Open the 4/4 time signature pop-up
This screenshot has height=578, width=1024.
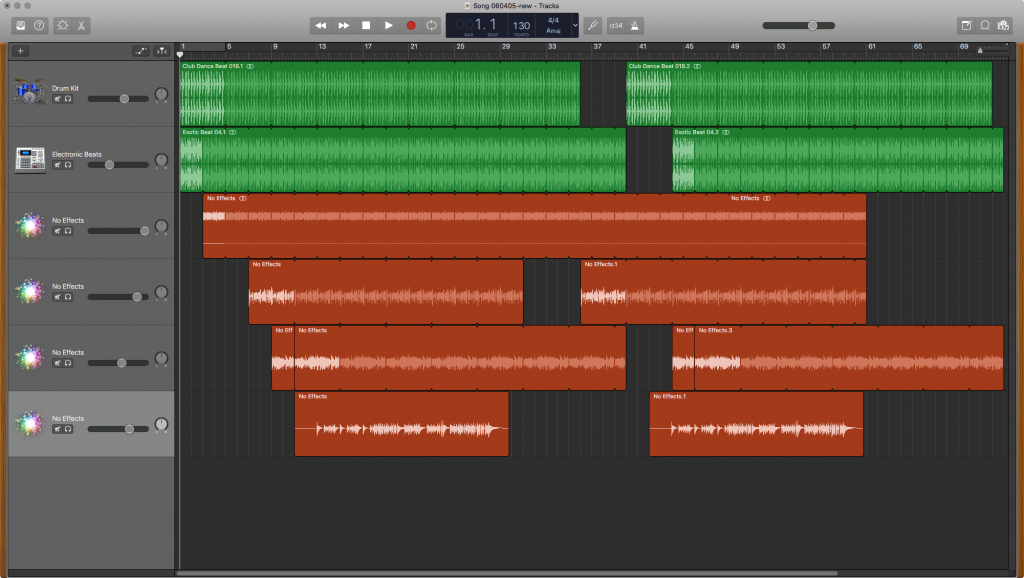[553, 20]
